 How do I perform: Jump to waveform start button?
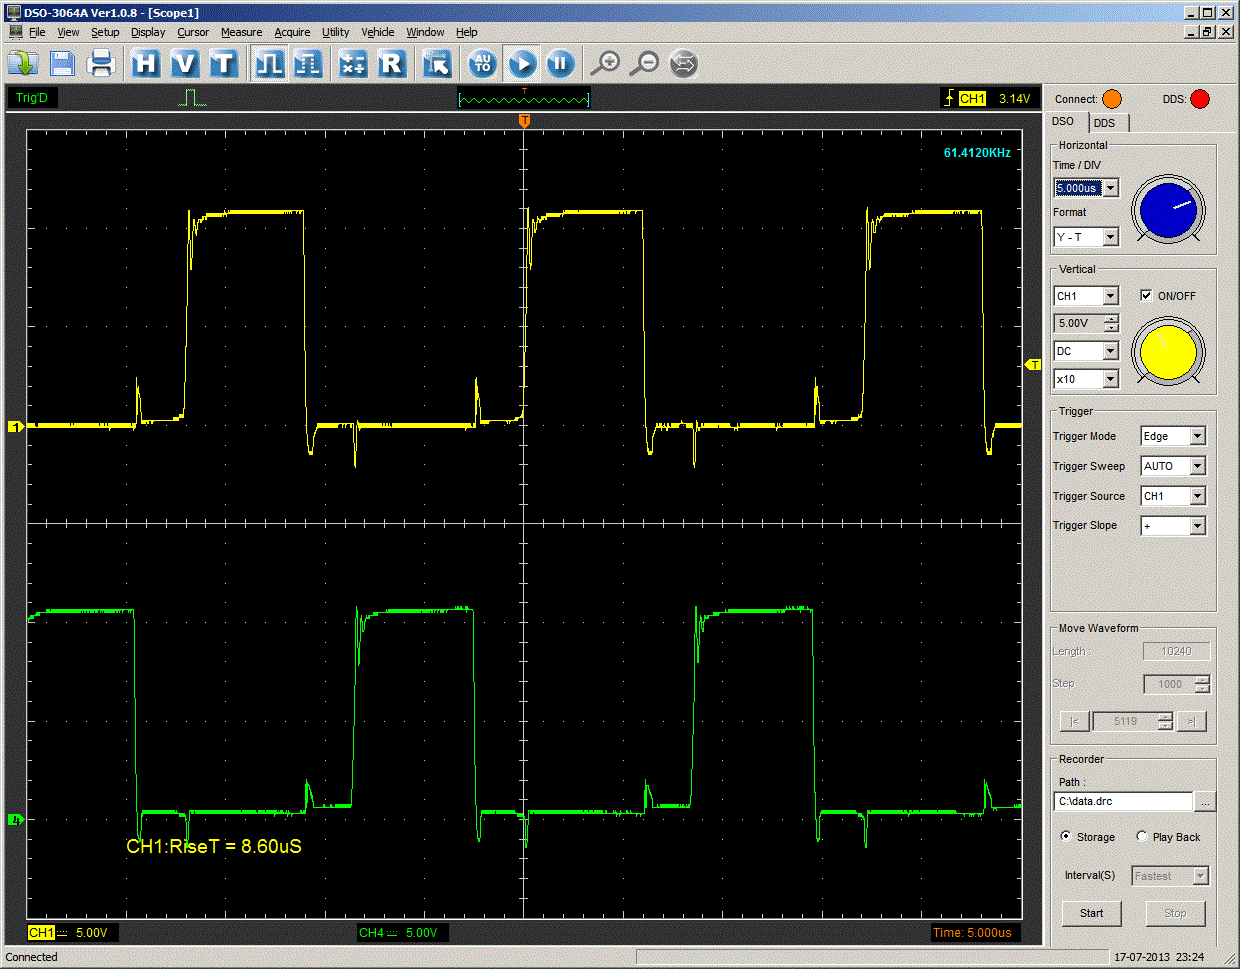1074,721
